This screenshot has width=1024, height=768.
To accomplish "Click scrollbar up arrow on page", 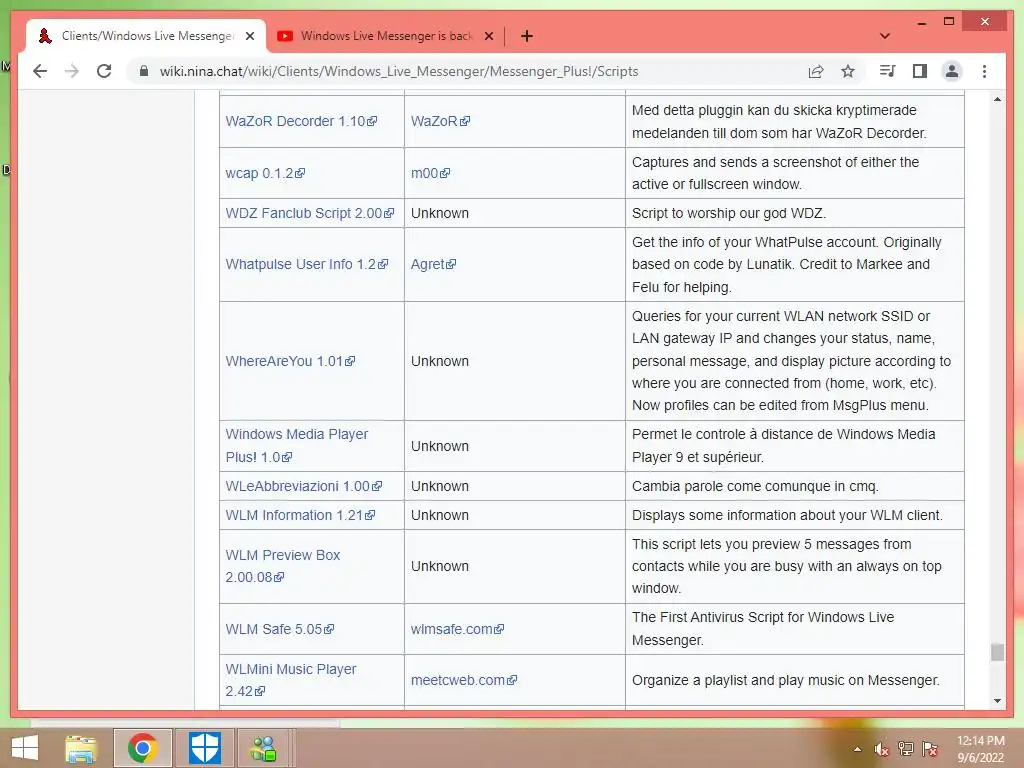I will (997, 99).
